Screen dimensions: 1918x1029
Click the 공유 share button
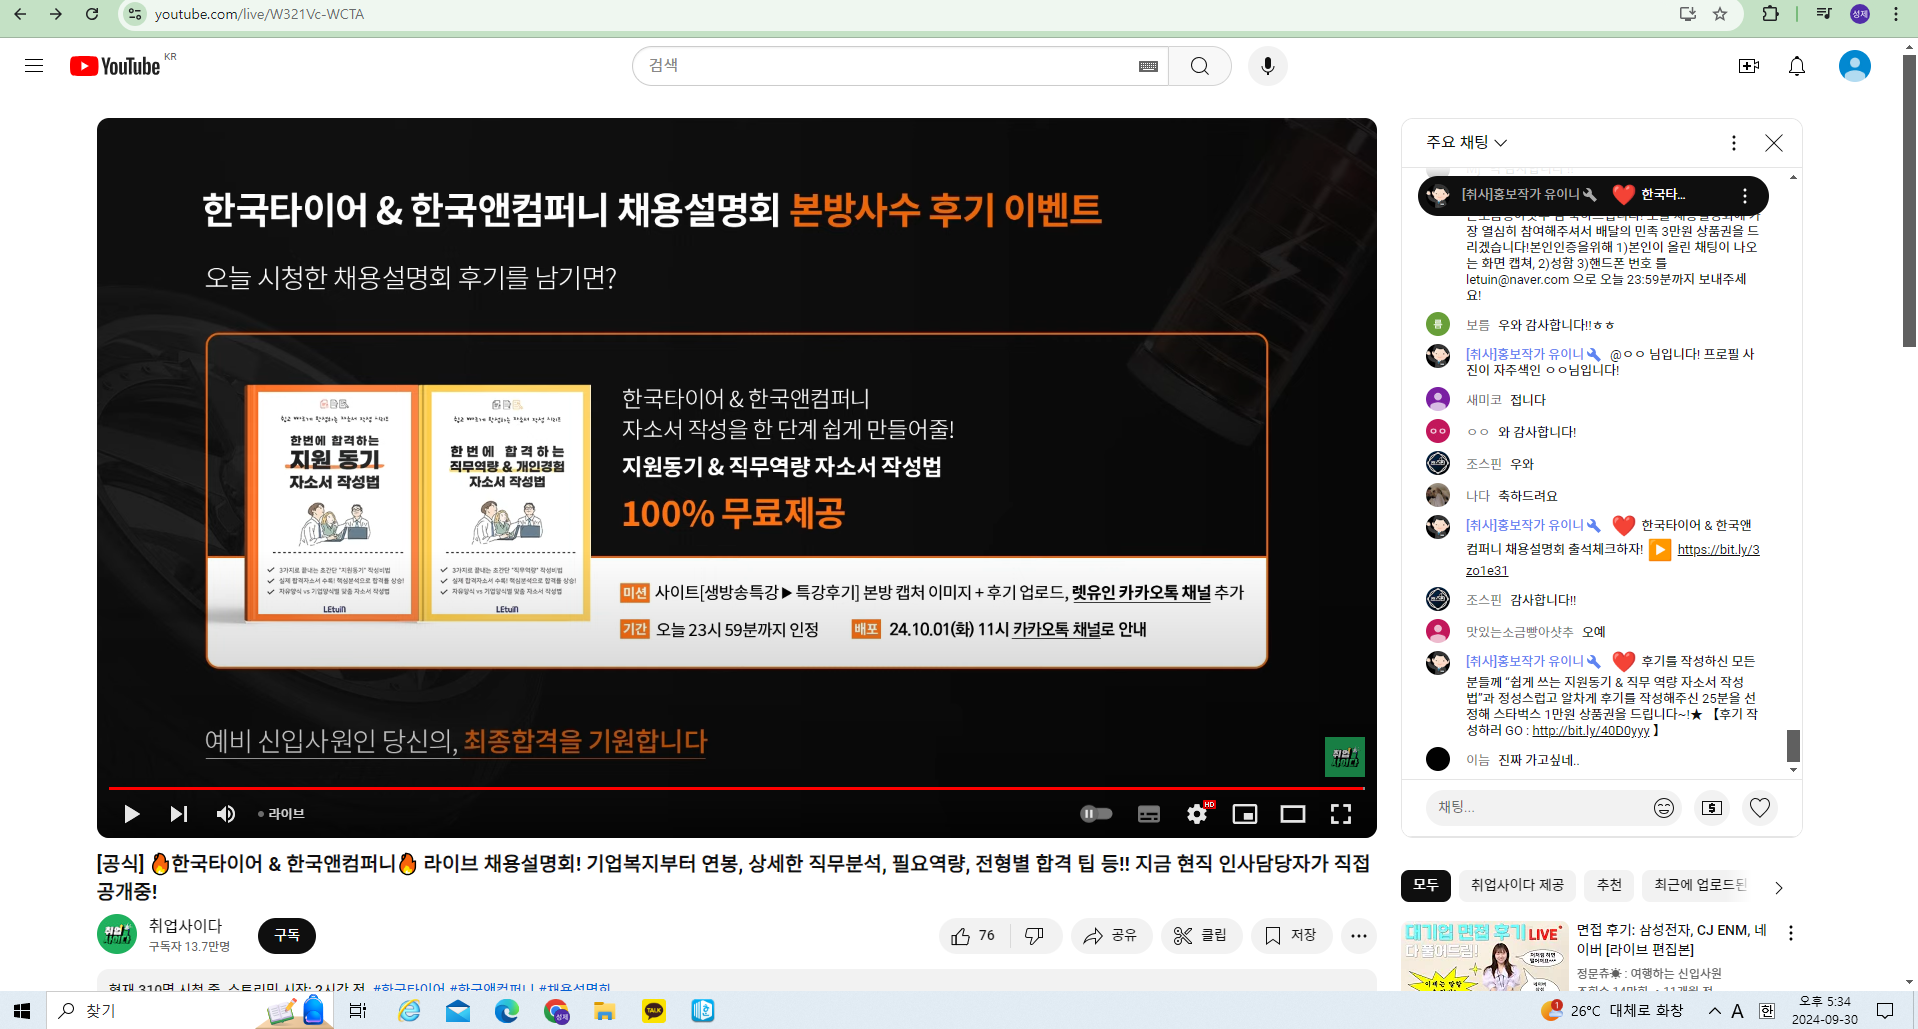[x=1111, y=936]
